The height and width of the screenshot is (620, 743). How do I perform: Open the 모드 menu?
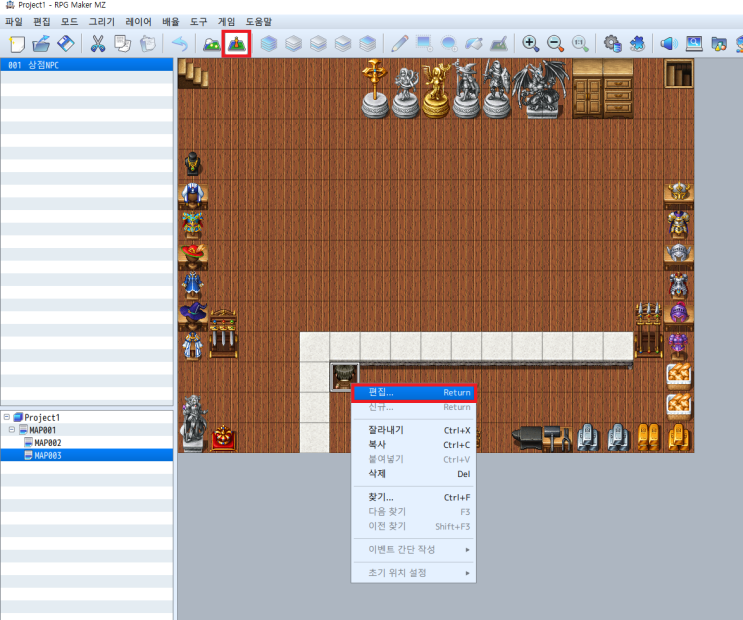click(x=69, y=22)
